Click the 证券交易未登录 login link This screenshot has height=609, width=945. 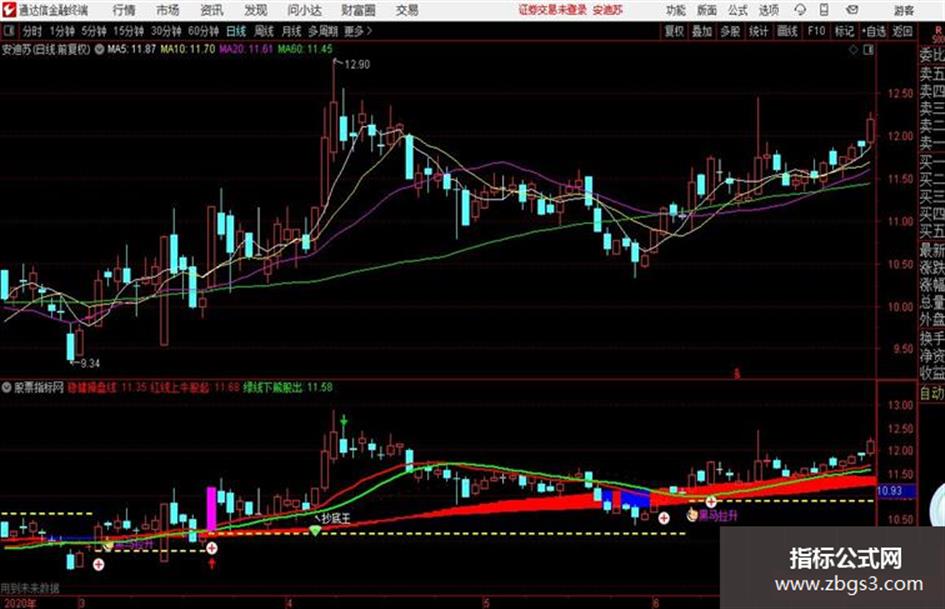click(x=553, y=10)
